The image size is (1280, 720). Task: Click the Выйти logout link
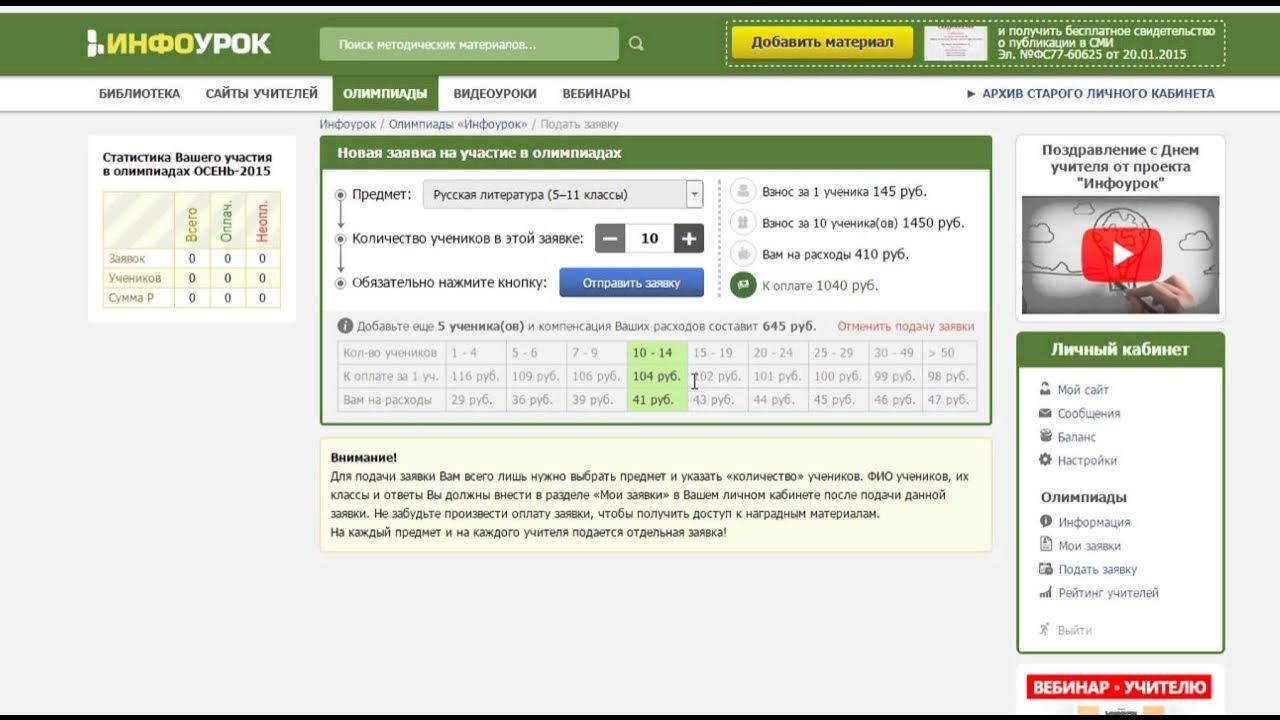pyautogui.click(x=1075, y=631)
